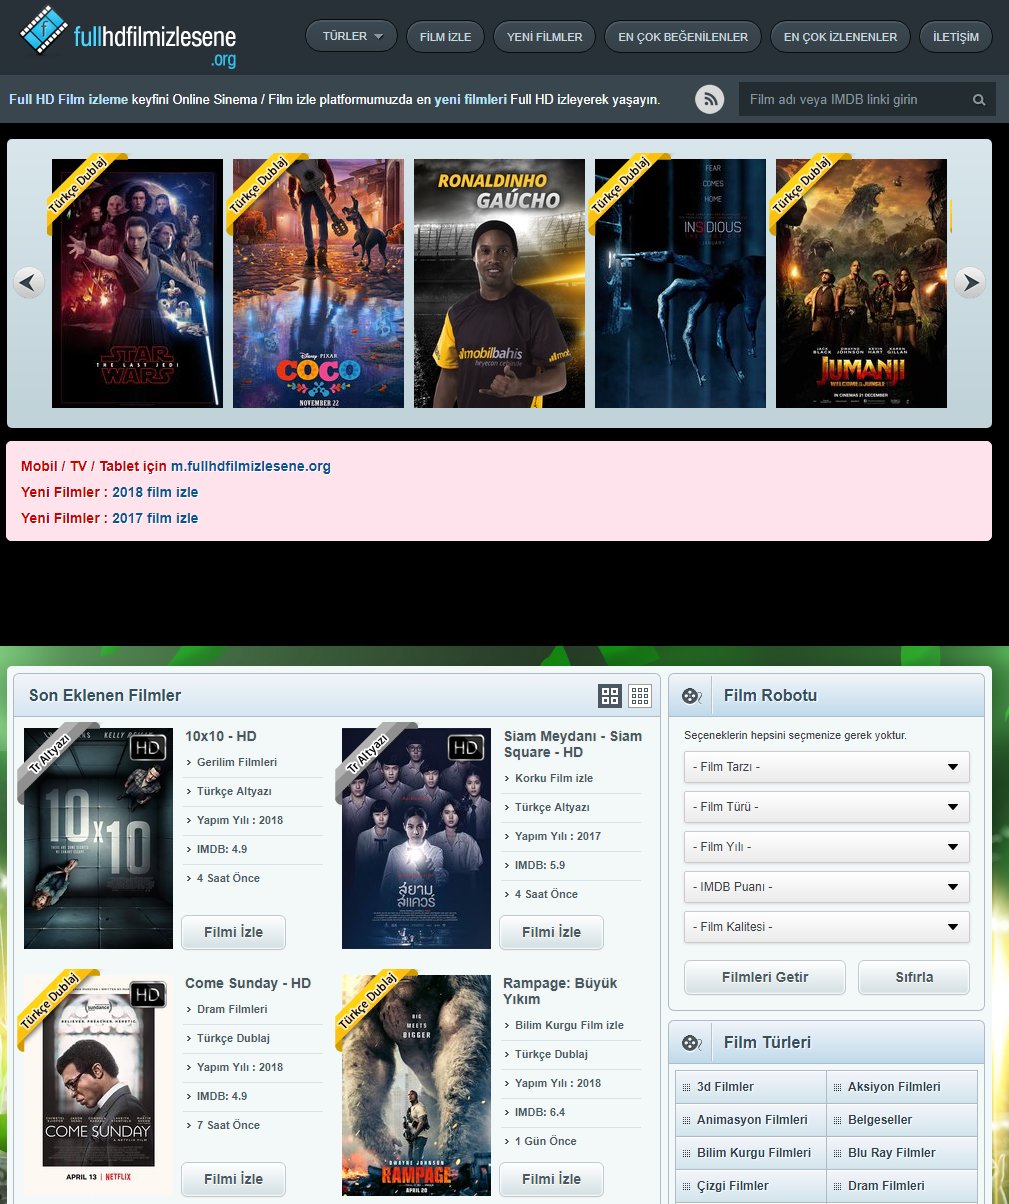The image size is (1009, 1204).
Task: Open the 2017 film izle link
Action: (x=155, y=518)
